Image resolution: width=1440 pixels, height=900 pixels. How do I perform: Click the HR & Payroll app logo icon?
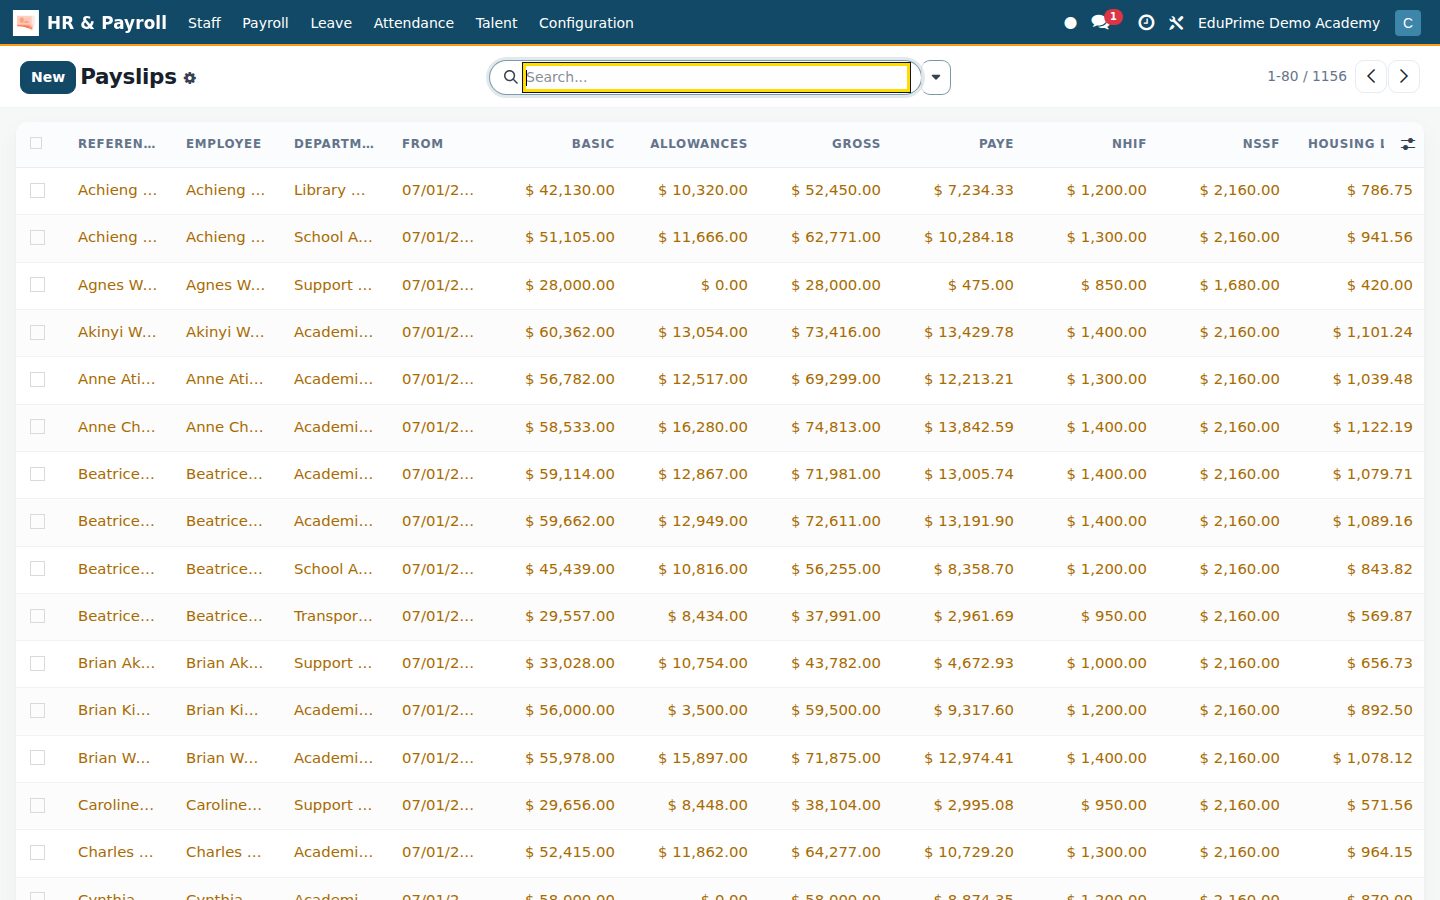tap(26, 22)
